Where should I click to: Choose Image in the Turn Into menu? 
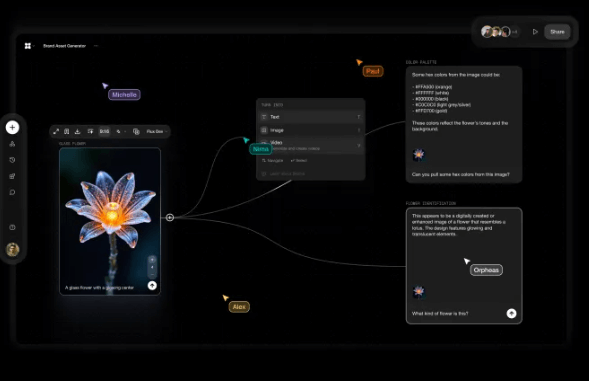[311, 130]
